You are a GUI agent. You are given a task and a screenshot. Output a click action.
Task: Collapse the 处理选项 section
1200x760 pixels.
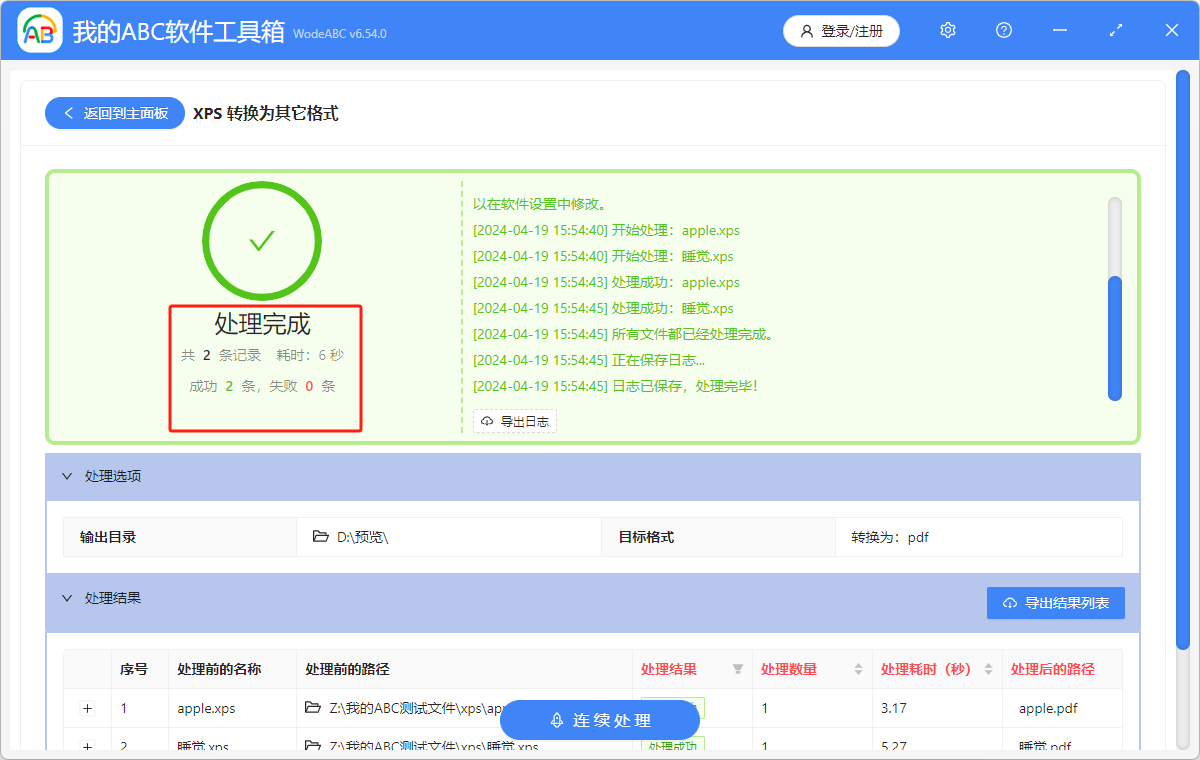click(66, 476)
